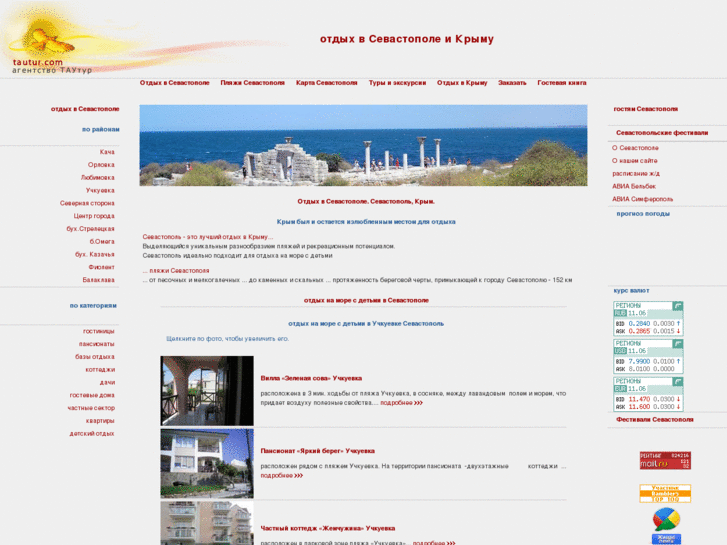Click the отдых в Севастополе sidebar heading
The image size is (727, 545).
pyautogui.click(x=85, y=109)
